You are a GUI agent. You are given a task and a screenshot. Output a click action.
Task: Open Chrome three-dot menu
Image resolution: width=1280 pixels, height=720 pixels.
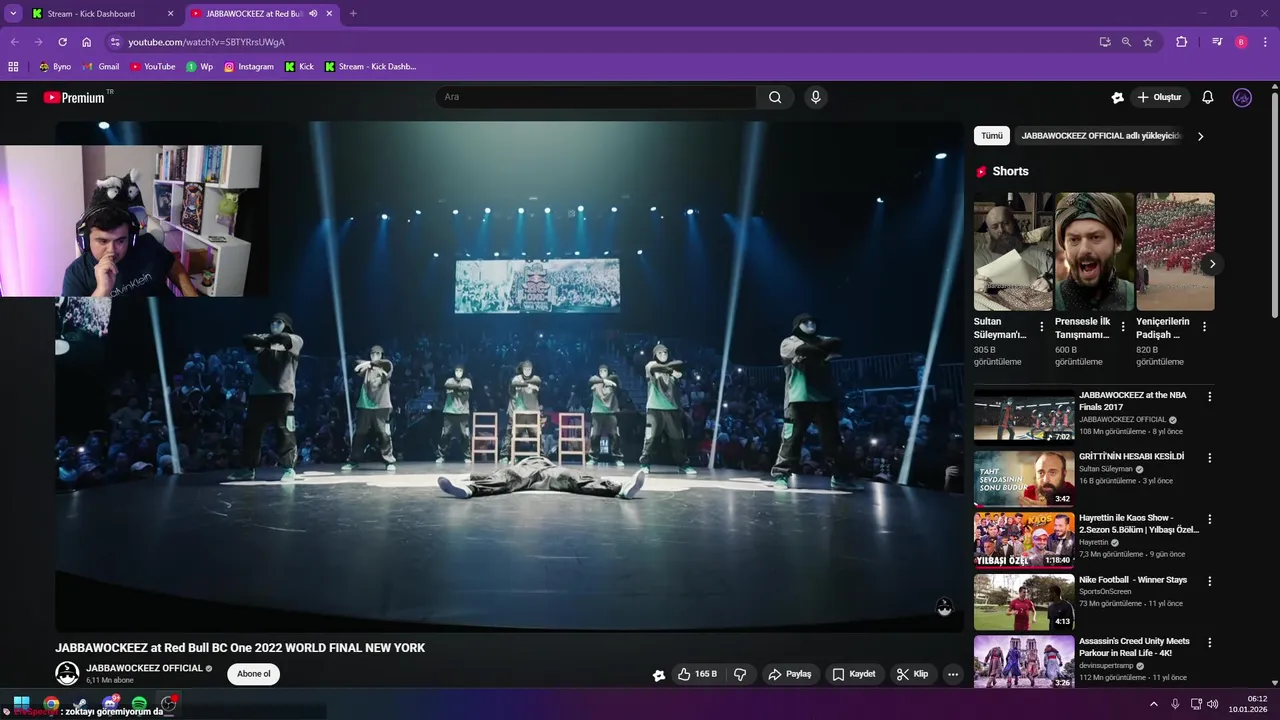pyautogui.click(x=1264, y=42)
